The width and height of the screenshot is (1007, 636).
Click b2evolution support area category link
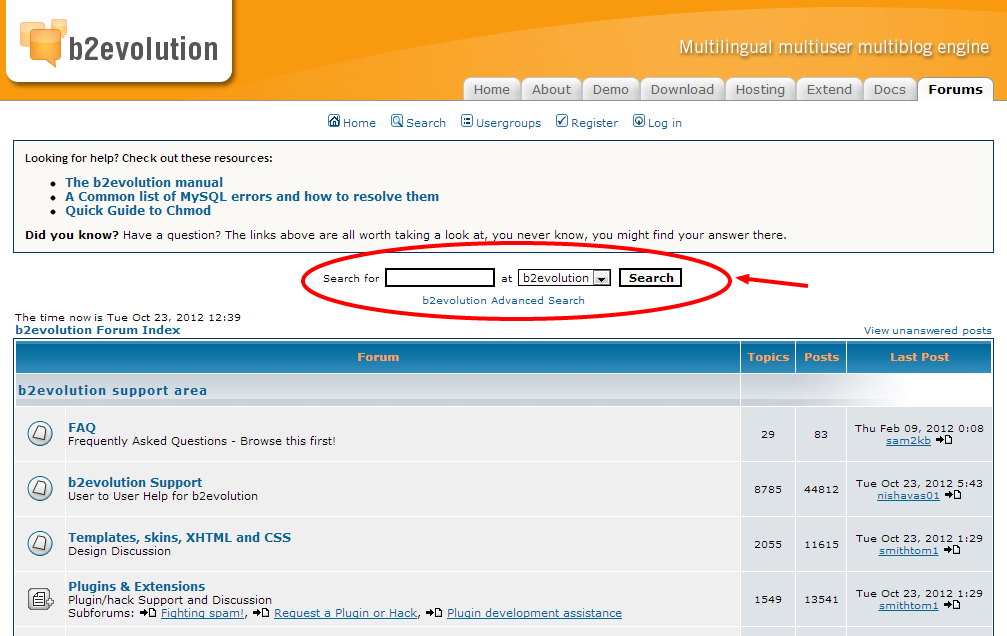coord(112,391)
